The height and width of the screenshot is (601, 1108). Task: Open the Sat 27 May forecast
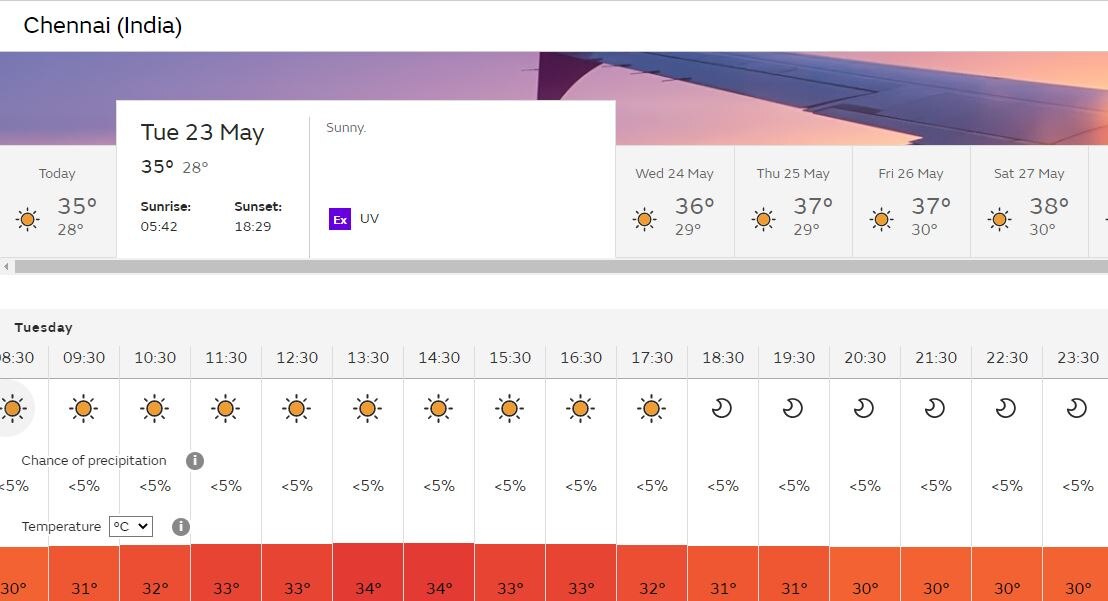pyautogui.click(x=1029, y=202)
